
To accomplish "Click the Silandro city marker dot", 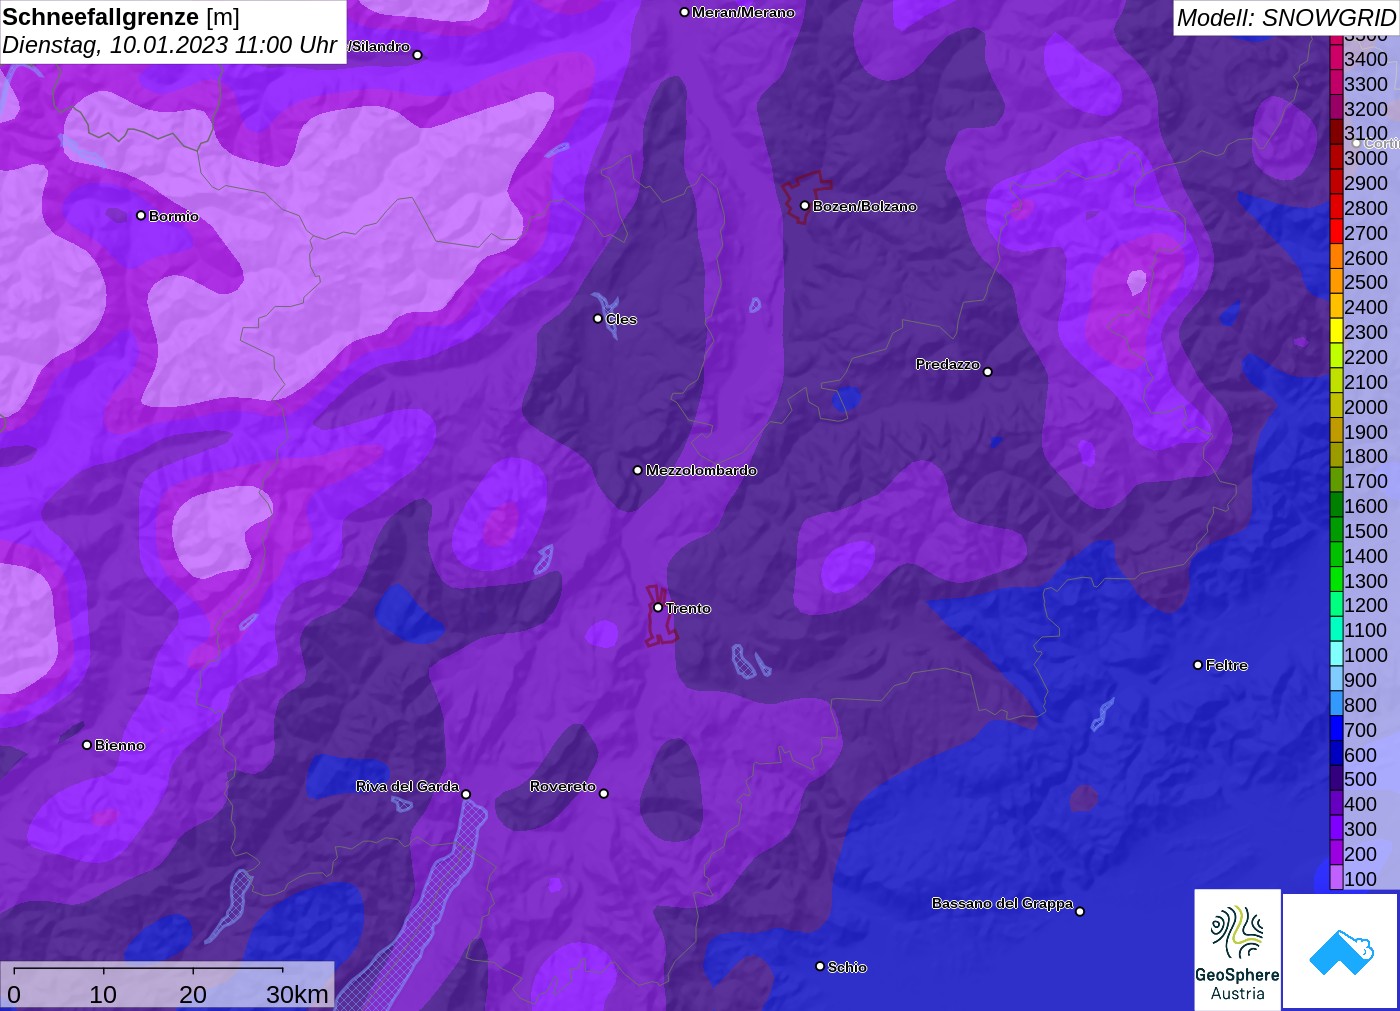I will pos(418,55).
